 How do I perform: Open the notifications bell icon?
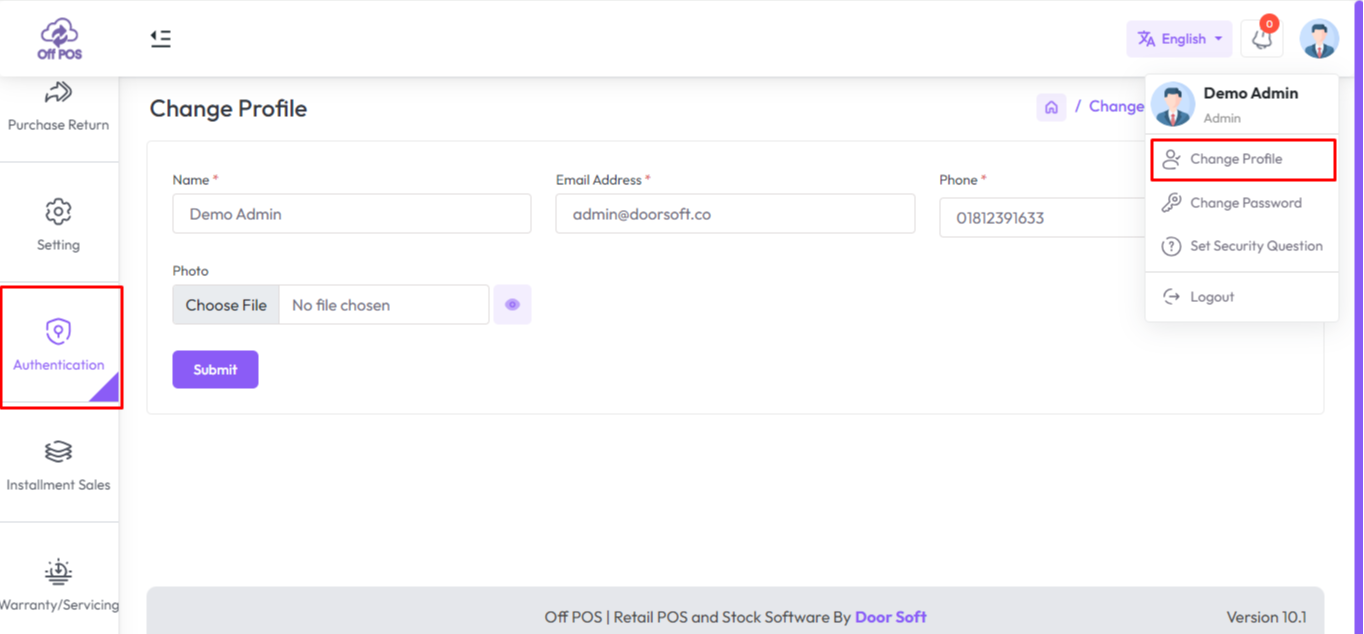(x=1262, y=39)
